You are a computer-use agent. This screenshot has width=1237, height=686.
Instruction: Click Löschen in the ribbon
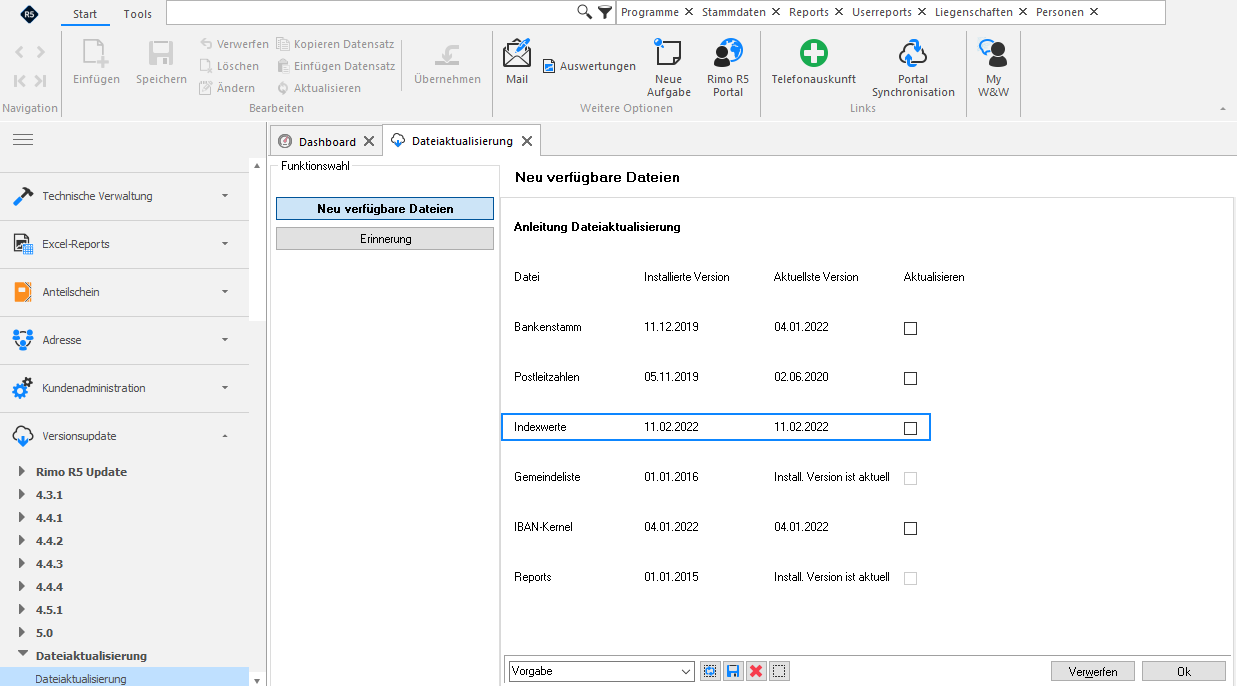[x=229, y=66]
